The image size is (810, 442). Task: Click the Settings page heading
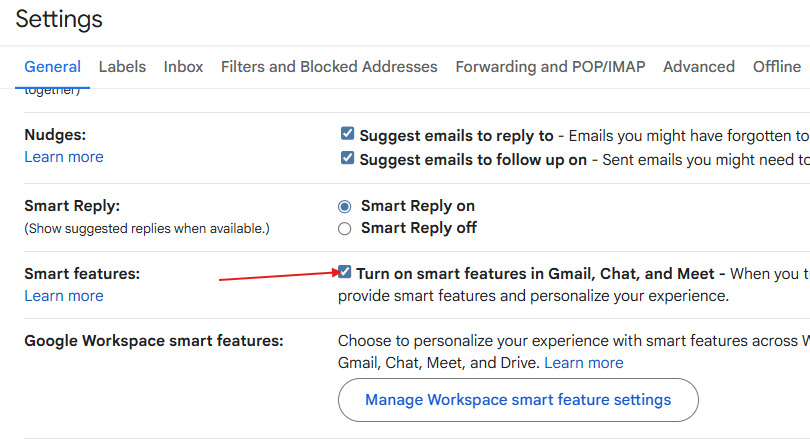click(x=59, y=19)
